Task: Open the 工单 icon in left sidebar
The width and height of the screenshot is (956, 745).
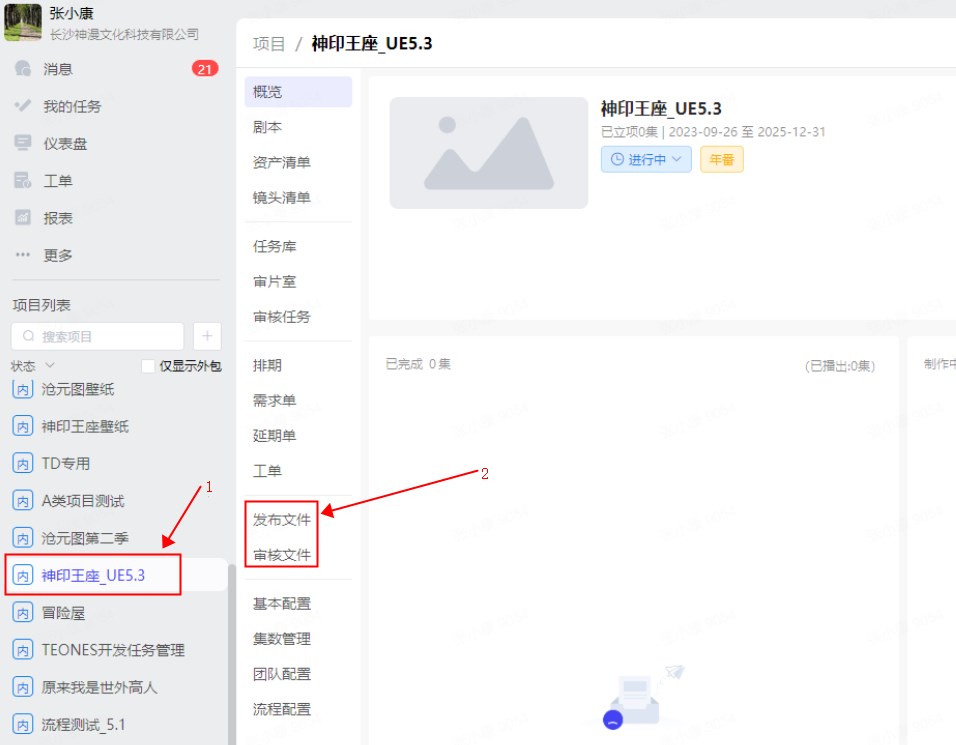Action: tap(23, 180)
